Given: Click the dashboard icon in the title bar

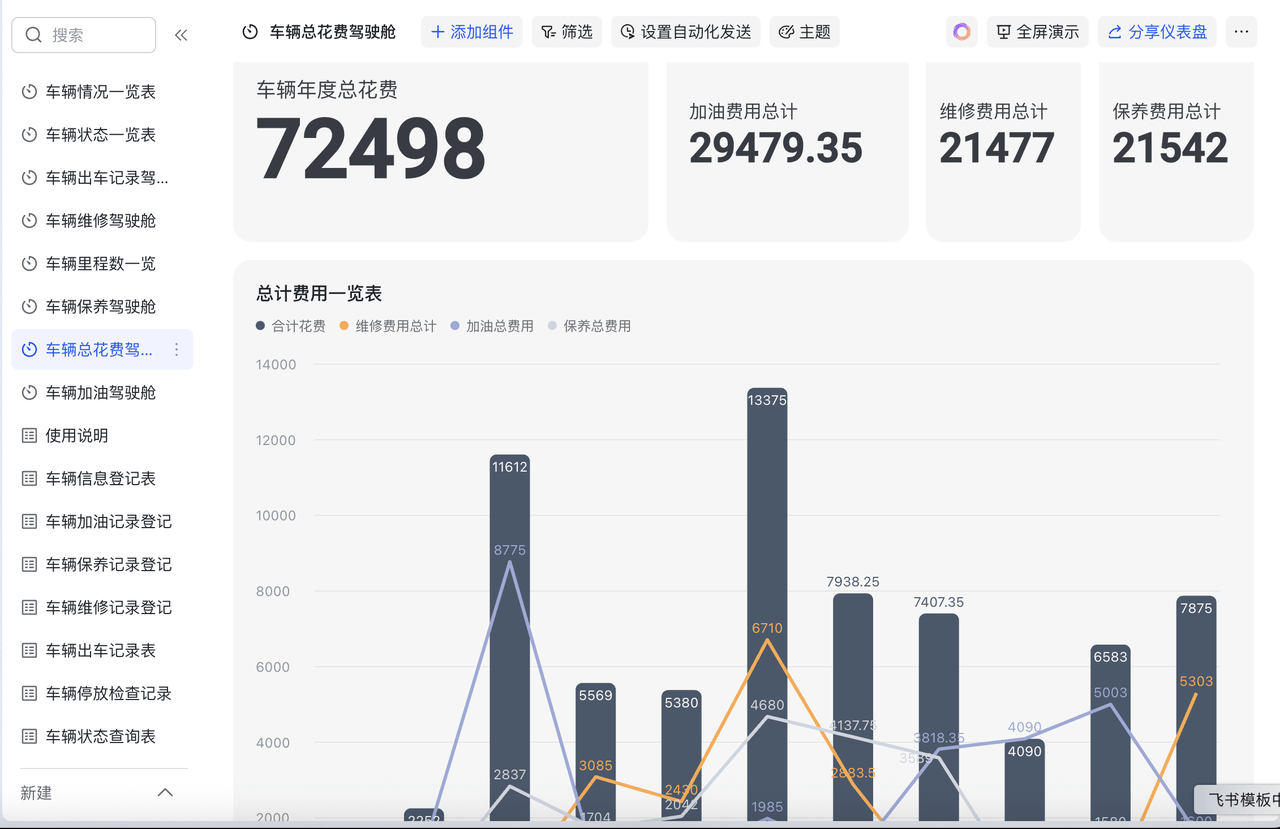Looking at the screenshot, I should (x=250, y=32).
